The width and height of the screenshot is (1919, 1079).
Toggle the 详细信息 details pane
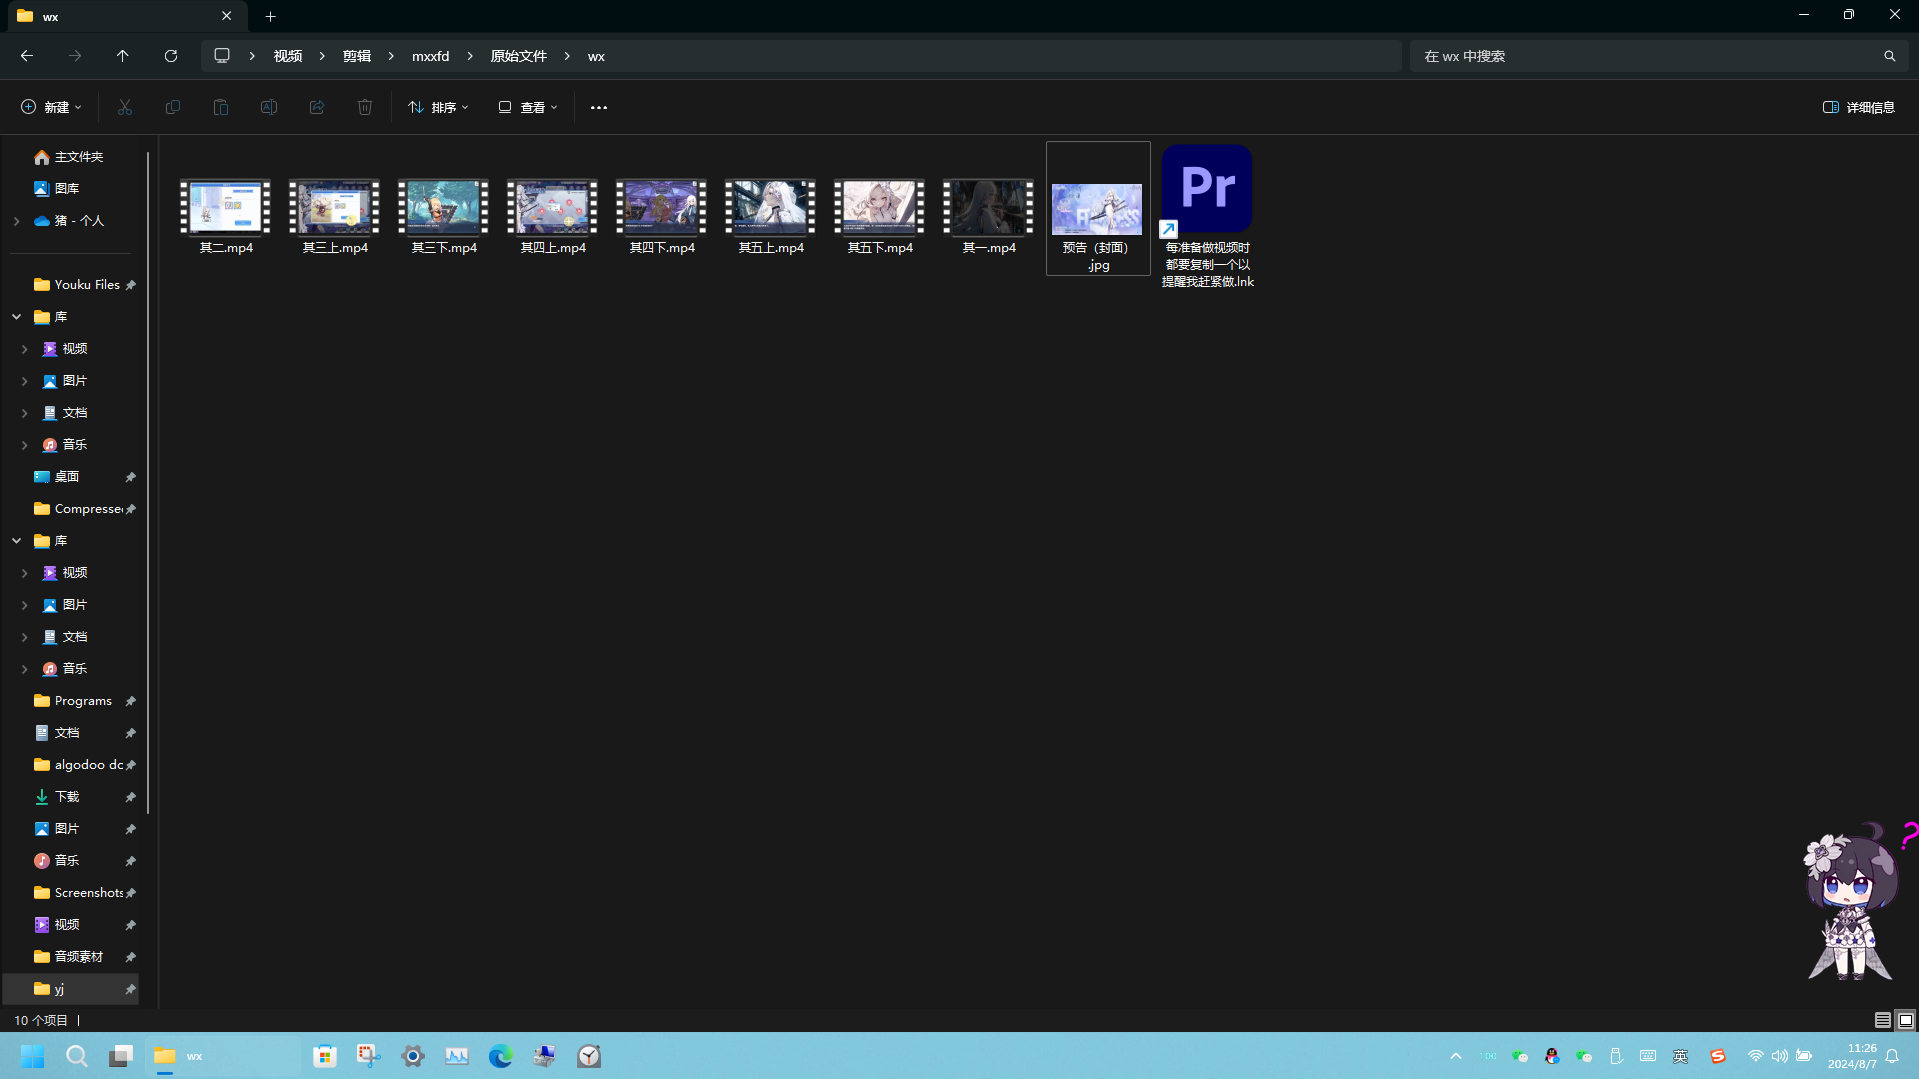(1859, 107)
